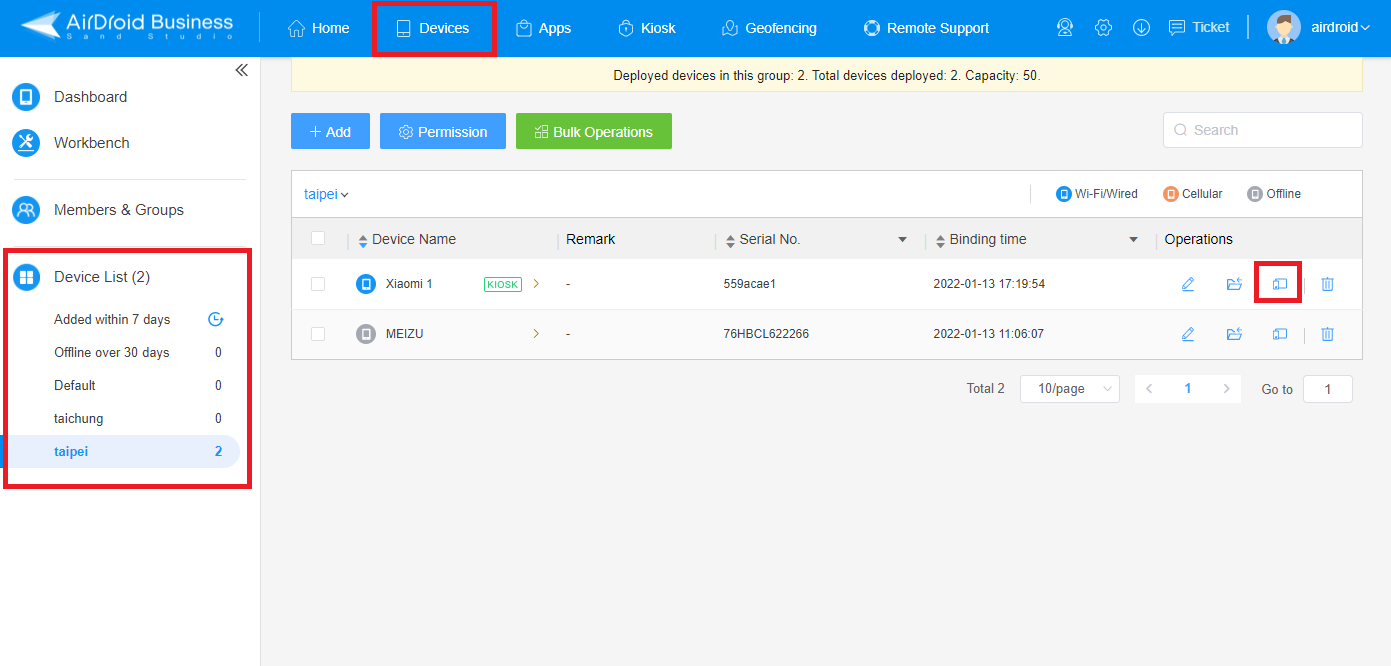Click move-to-group folder icon for Xiaomi 1

[1234, 284]
